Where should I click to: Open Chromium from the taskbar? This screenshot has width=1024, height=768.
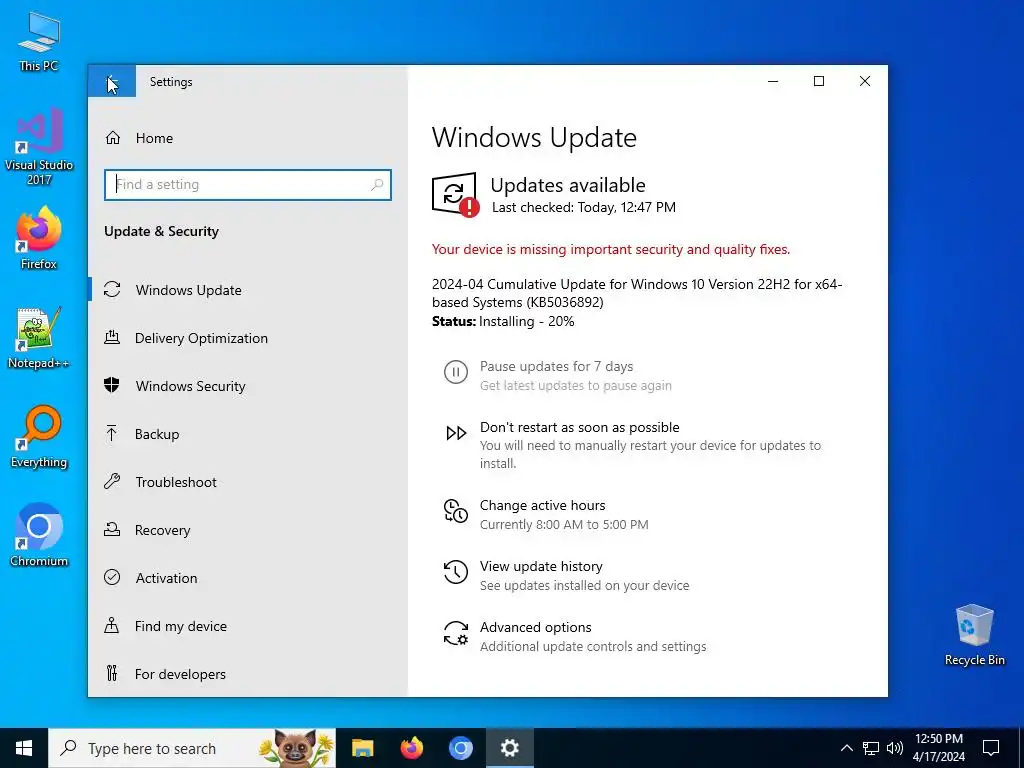coord(460,748)
